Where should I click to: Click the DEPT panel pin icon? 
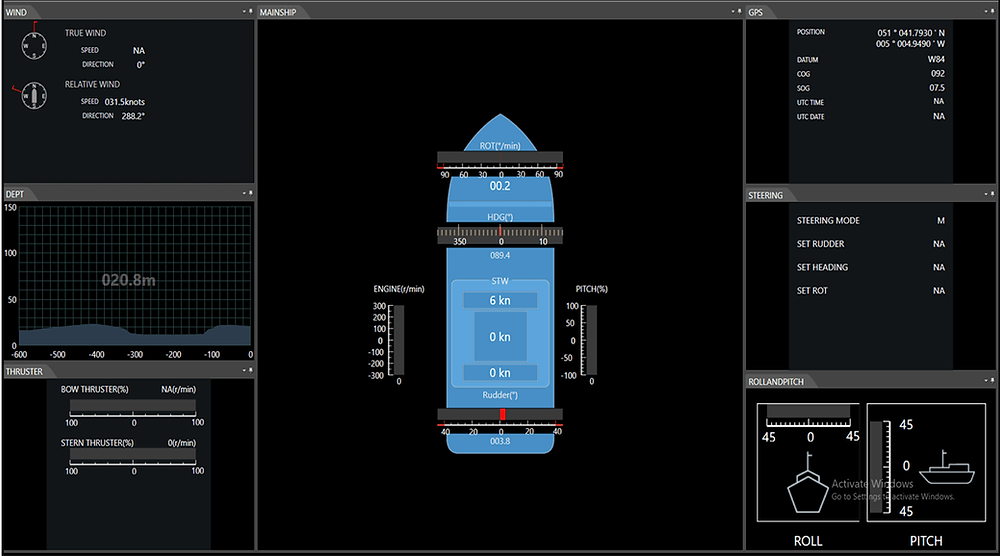click(251, 193)
